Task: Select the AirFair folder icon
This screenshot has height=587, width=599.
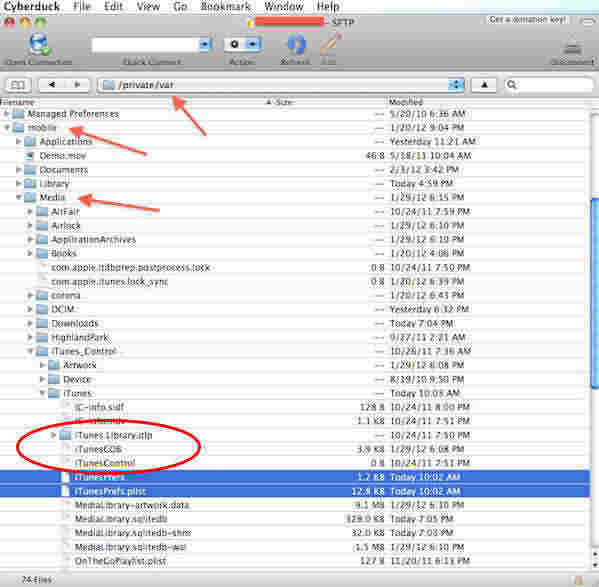Action: coord(42,212)
